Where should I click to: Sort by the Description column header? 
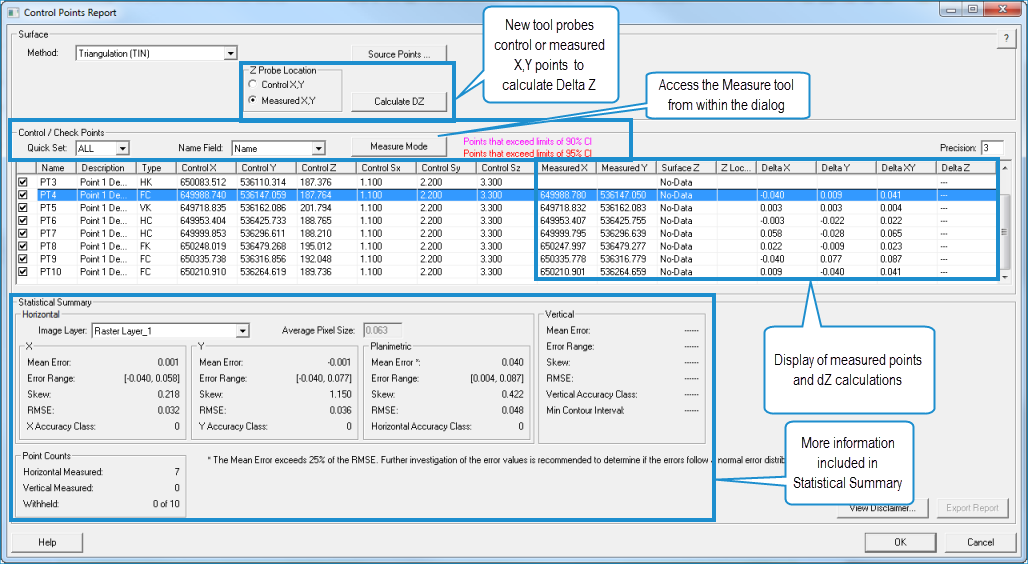point(107,168)
